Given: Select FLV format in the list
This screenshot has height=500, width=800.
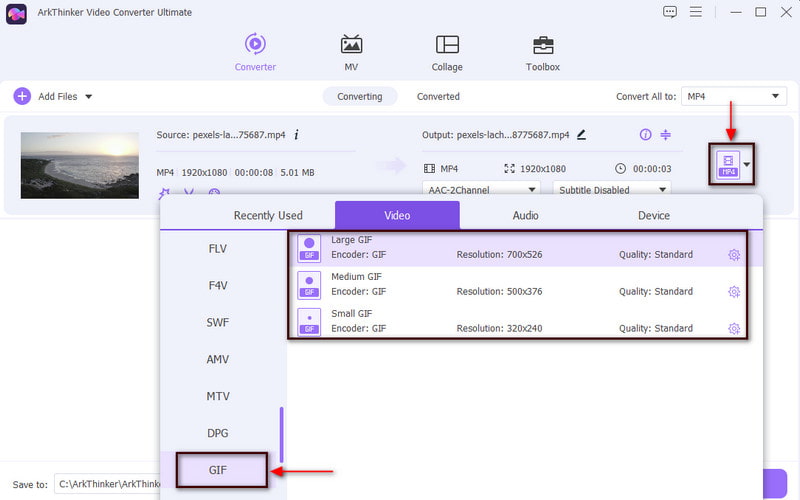Looking at the screenshot, I should coord(218,248).
